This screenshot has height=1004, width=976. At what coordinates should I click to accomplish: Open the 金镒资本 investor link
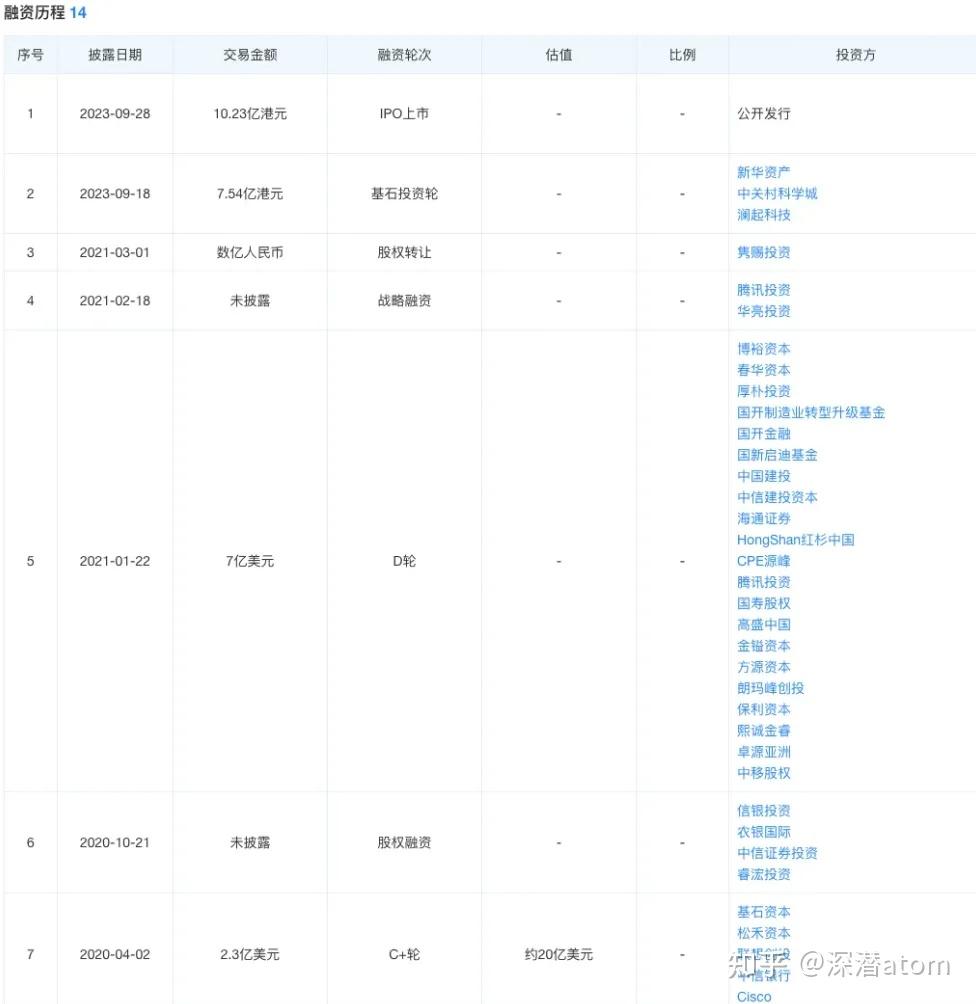click(763, 645)
